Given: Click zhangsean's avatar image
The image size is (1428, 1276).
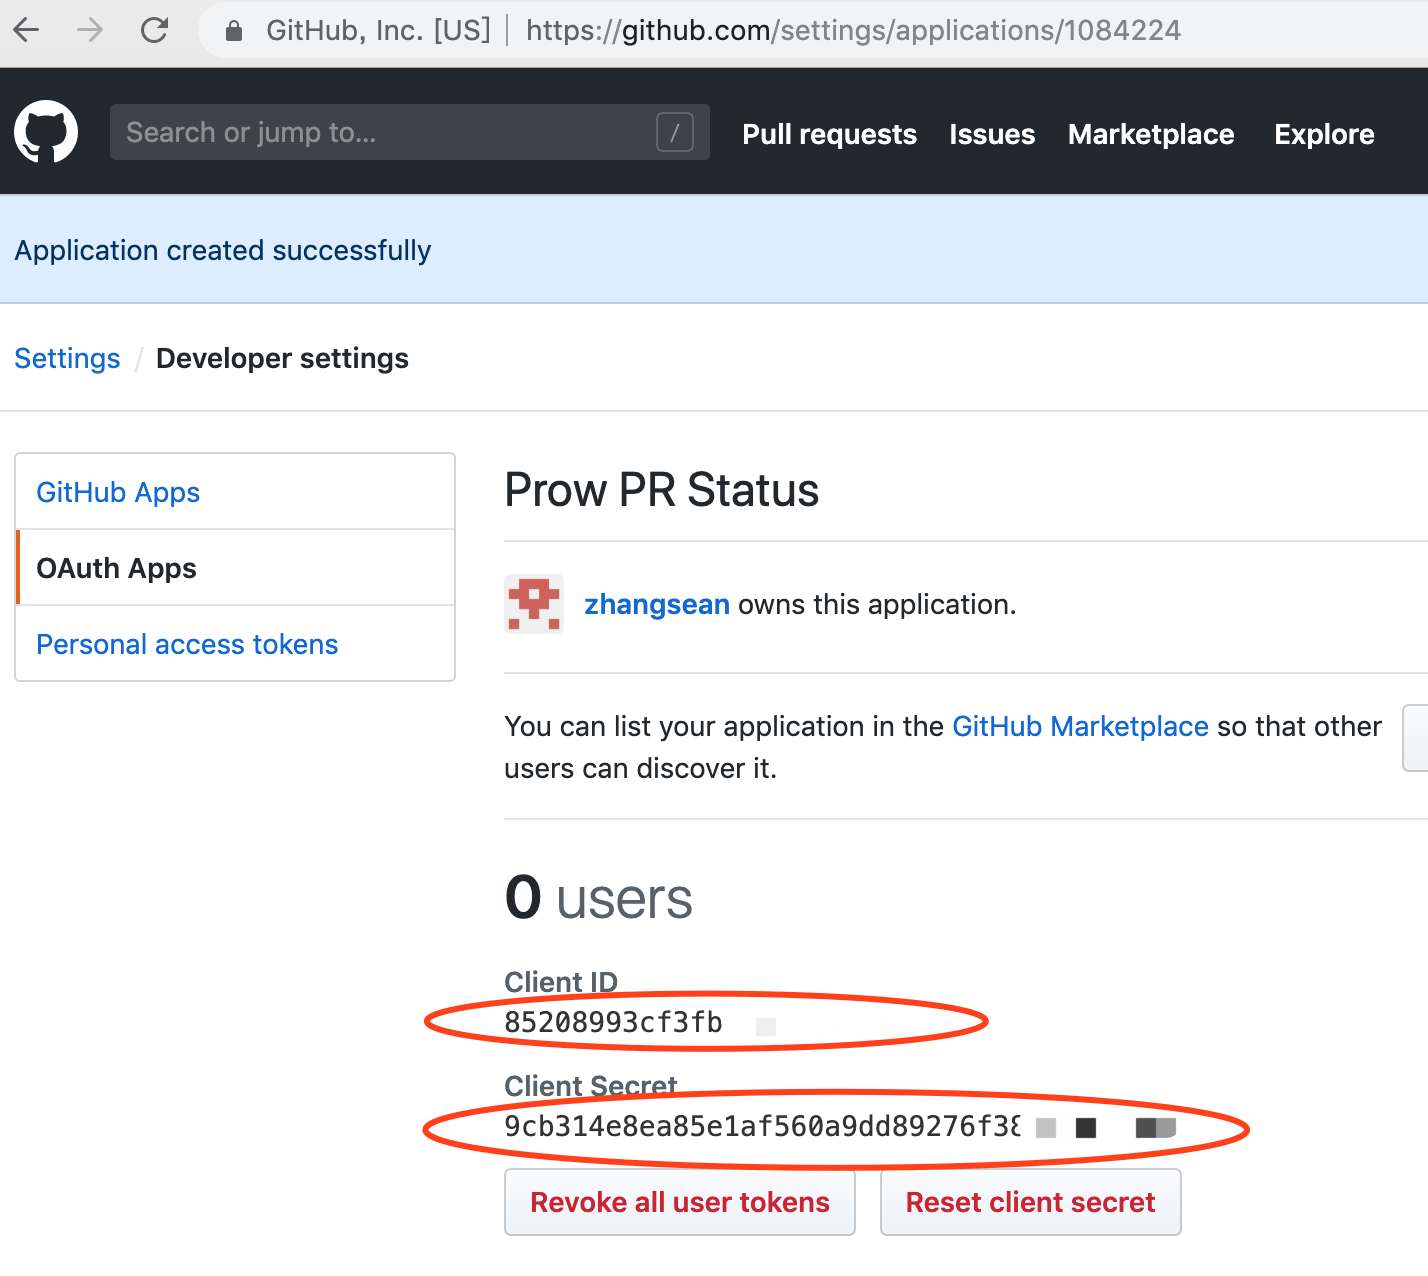Looking at the screenshot, I should 534,604.
